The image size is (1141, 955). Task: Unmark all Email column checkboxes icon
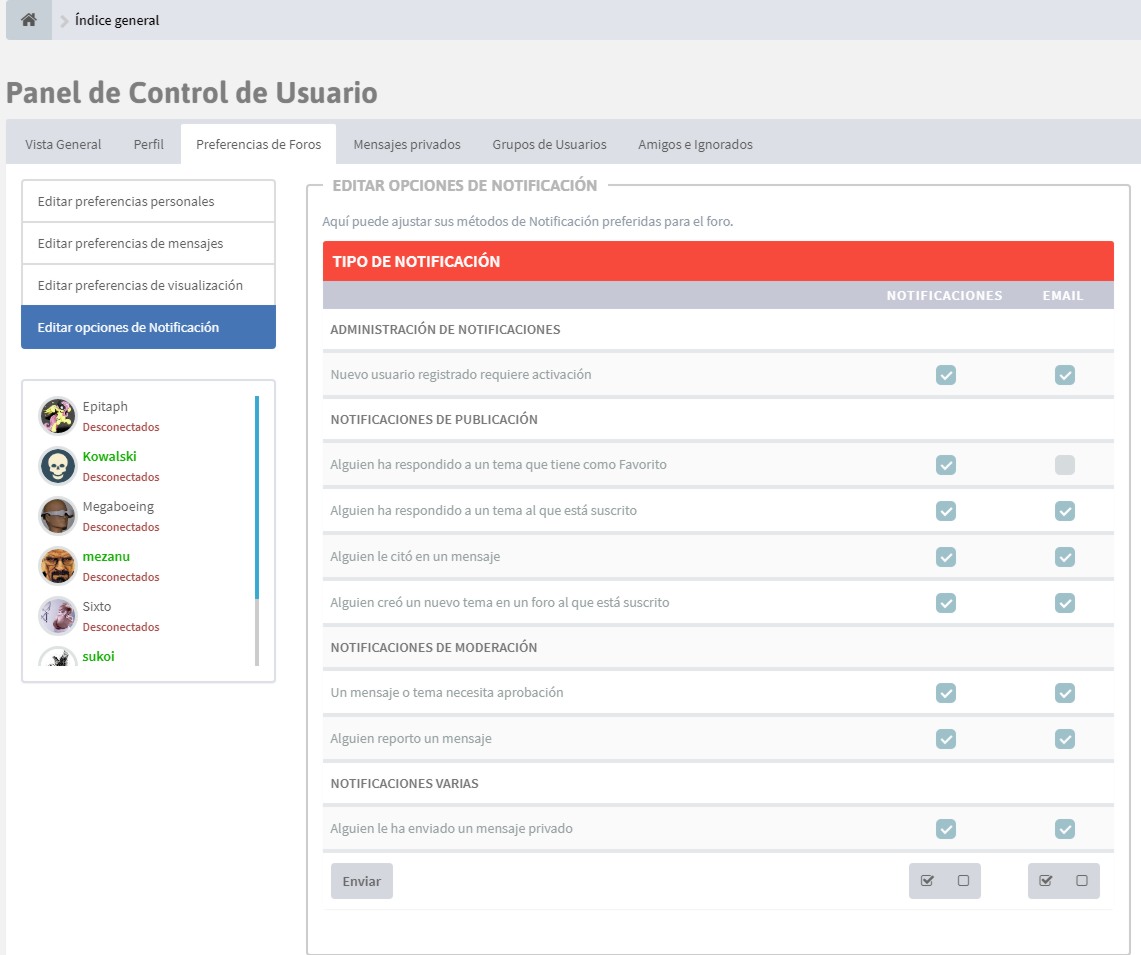coord(1082,881)
